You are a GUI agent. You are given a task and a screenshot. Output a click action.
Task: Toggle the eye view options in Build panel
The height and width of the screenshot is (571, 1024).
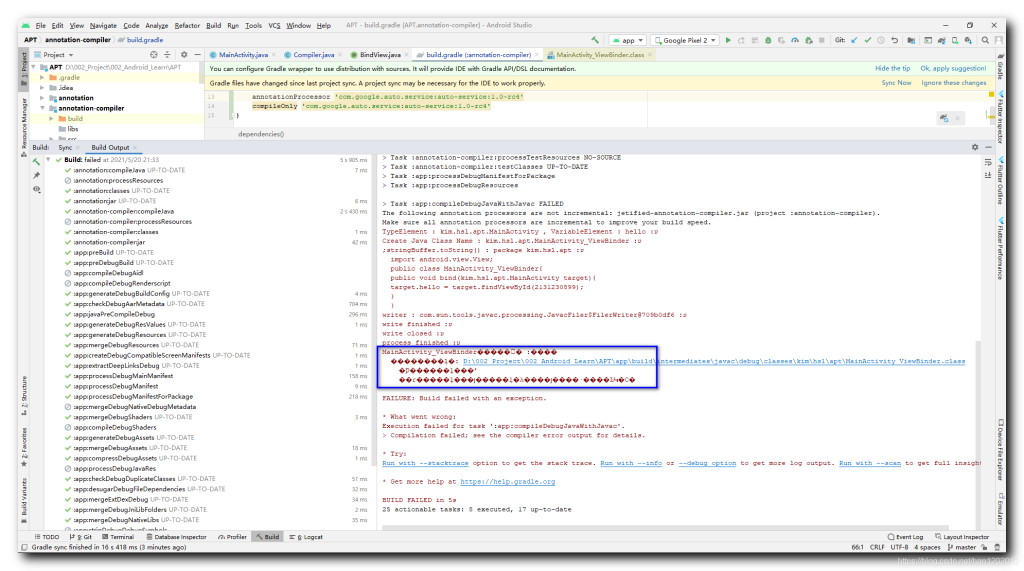[x=37, y=189]
